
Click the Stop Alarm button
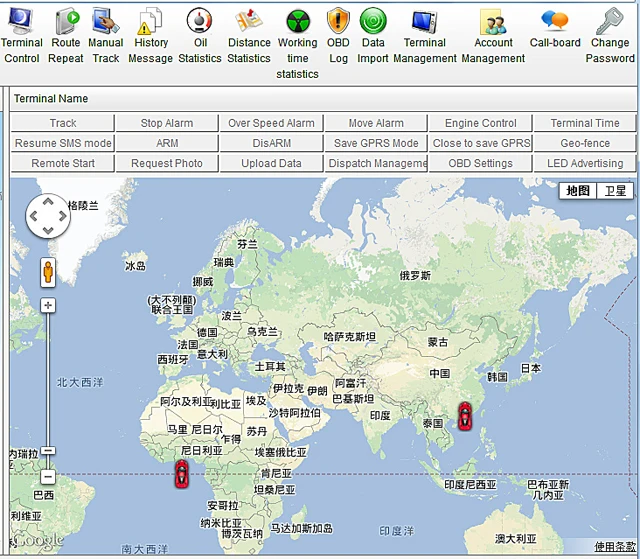[x=167, y=123]
